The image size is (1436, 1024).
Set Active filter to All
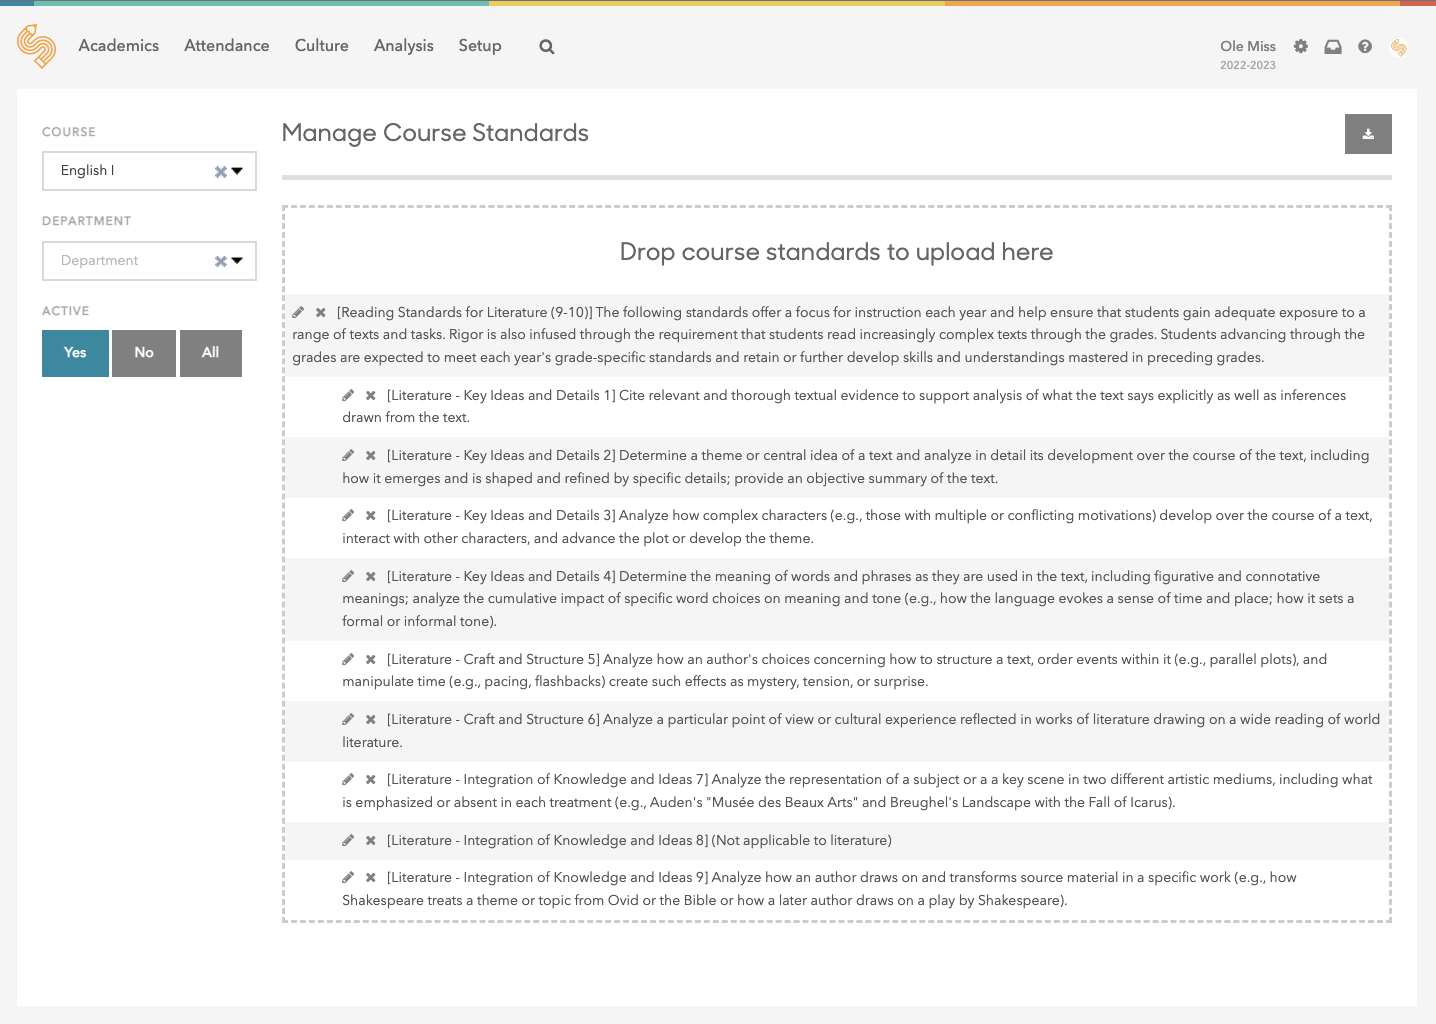click(x=210, y=353)
